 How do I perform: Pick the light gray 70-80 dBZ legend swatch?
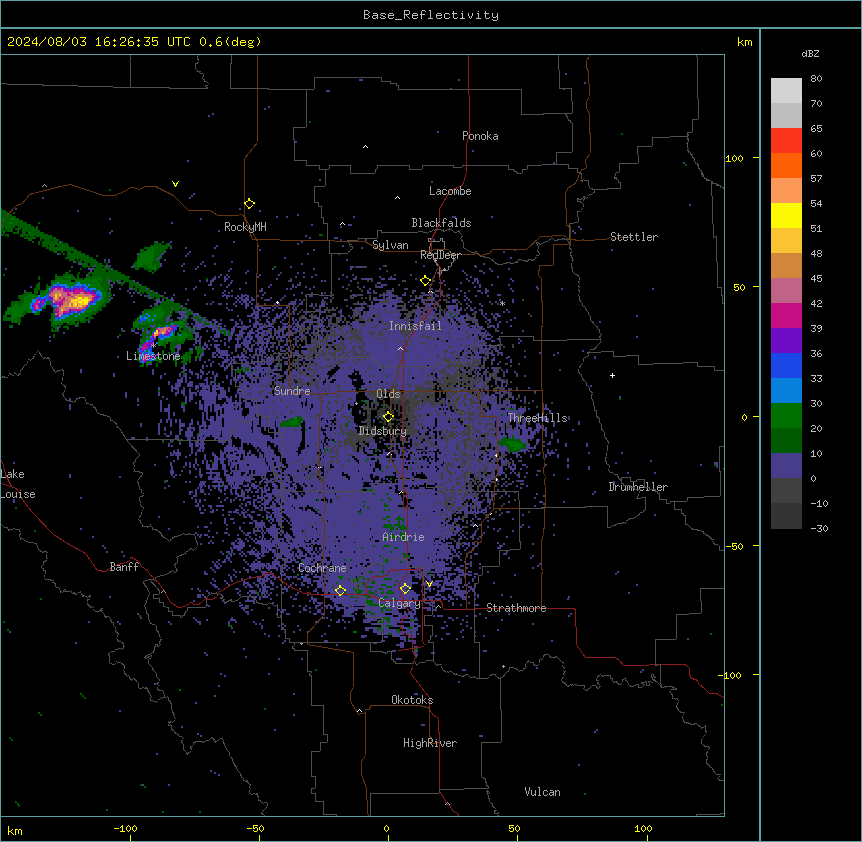786,91
